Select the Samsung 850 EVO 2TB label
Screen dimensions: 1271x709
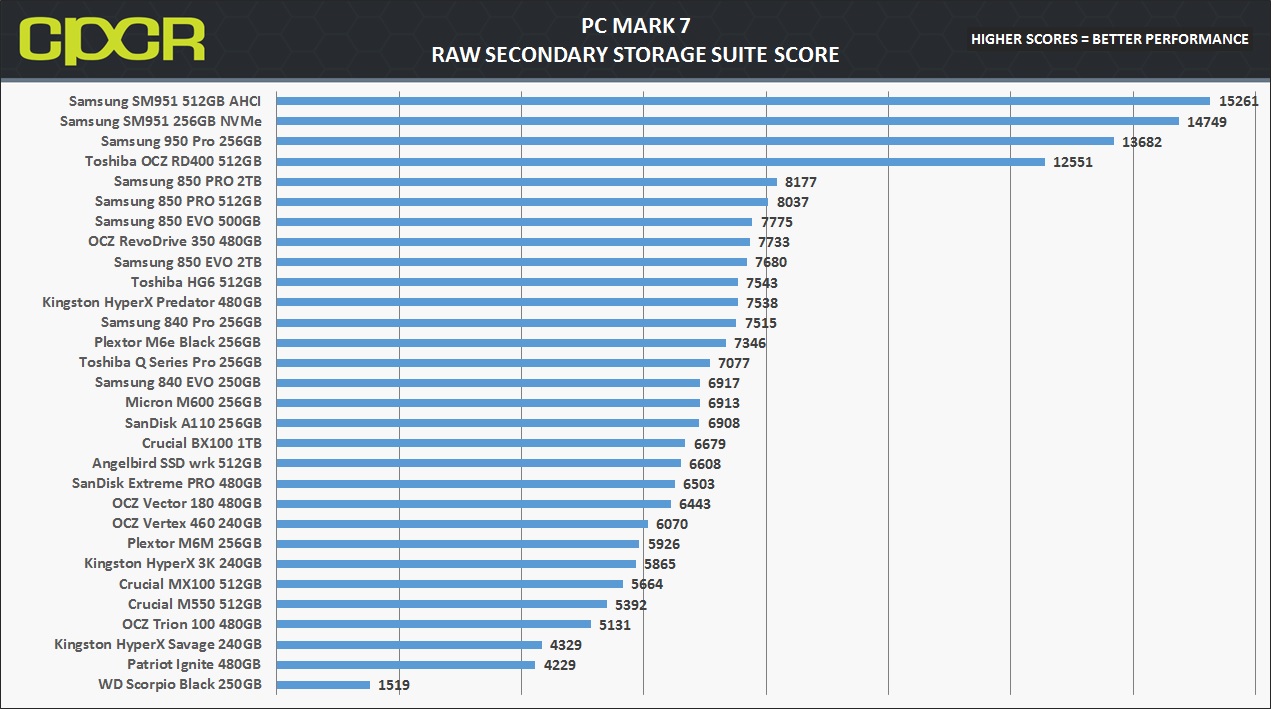click(x=188, y=262)
